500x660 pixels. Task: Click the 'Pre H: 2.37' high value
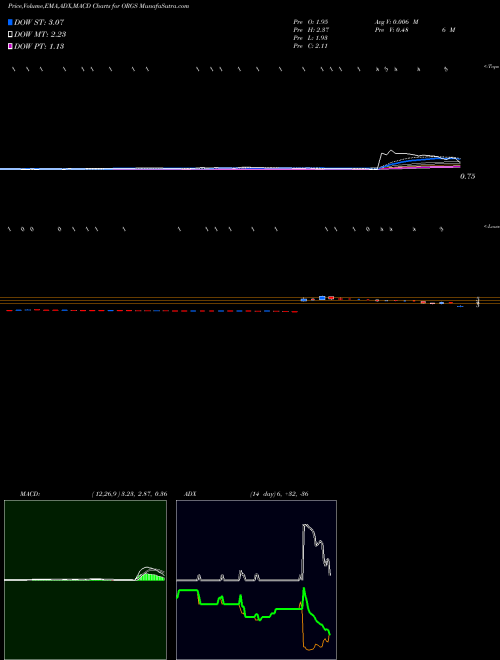(x=311, y=30)
